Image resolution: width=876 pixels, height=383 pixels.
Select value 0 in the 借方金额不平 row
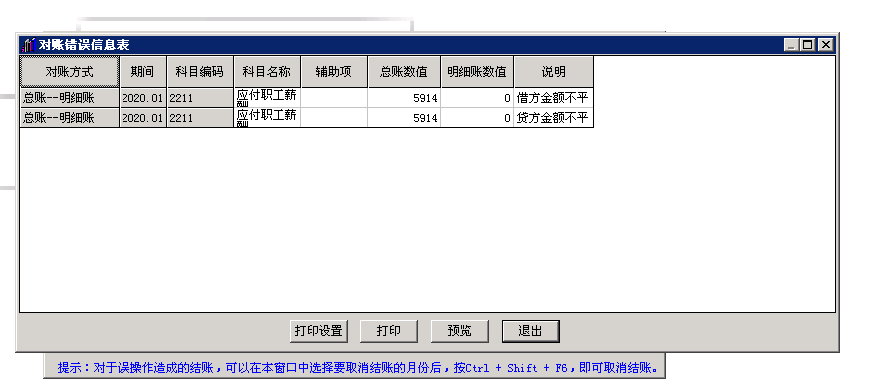477,98
